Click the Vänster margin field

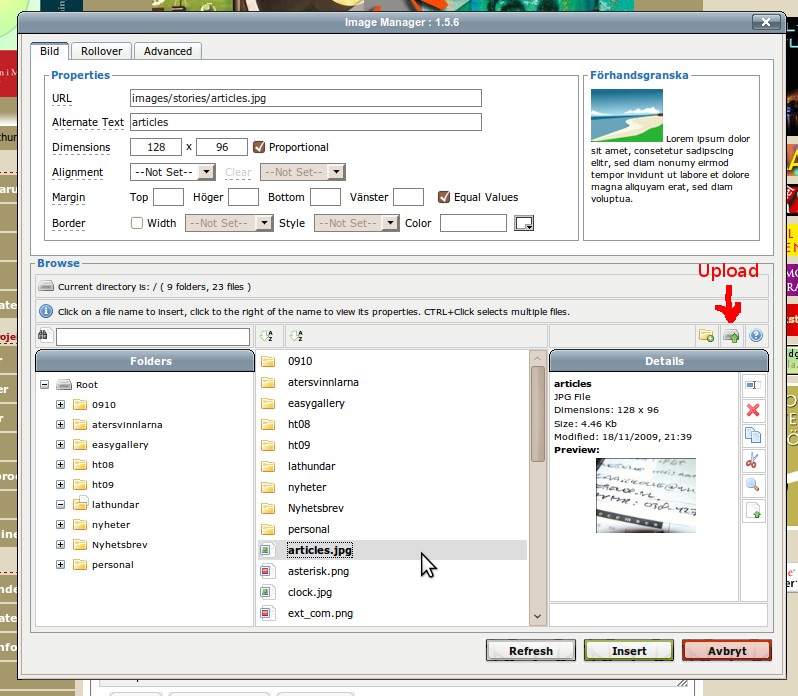pos(409,197)
